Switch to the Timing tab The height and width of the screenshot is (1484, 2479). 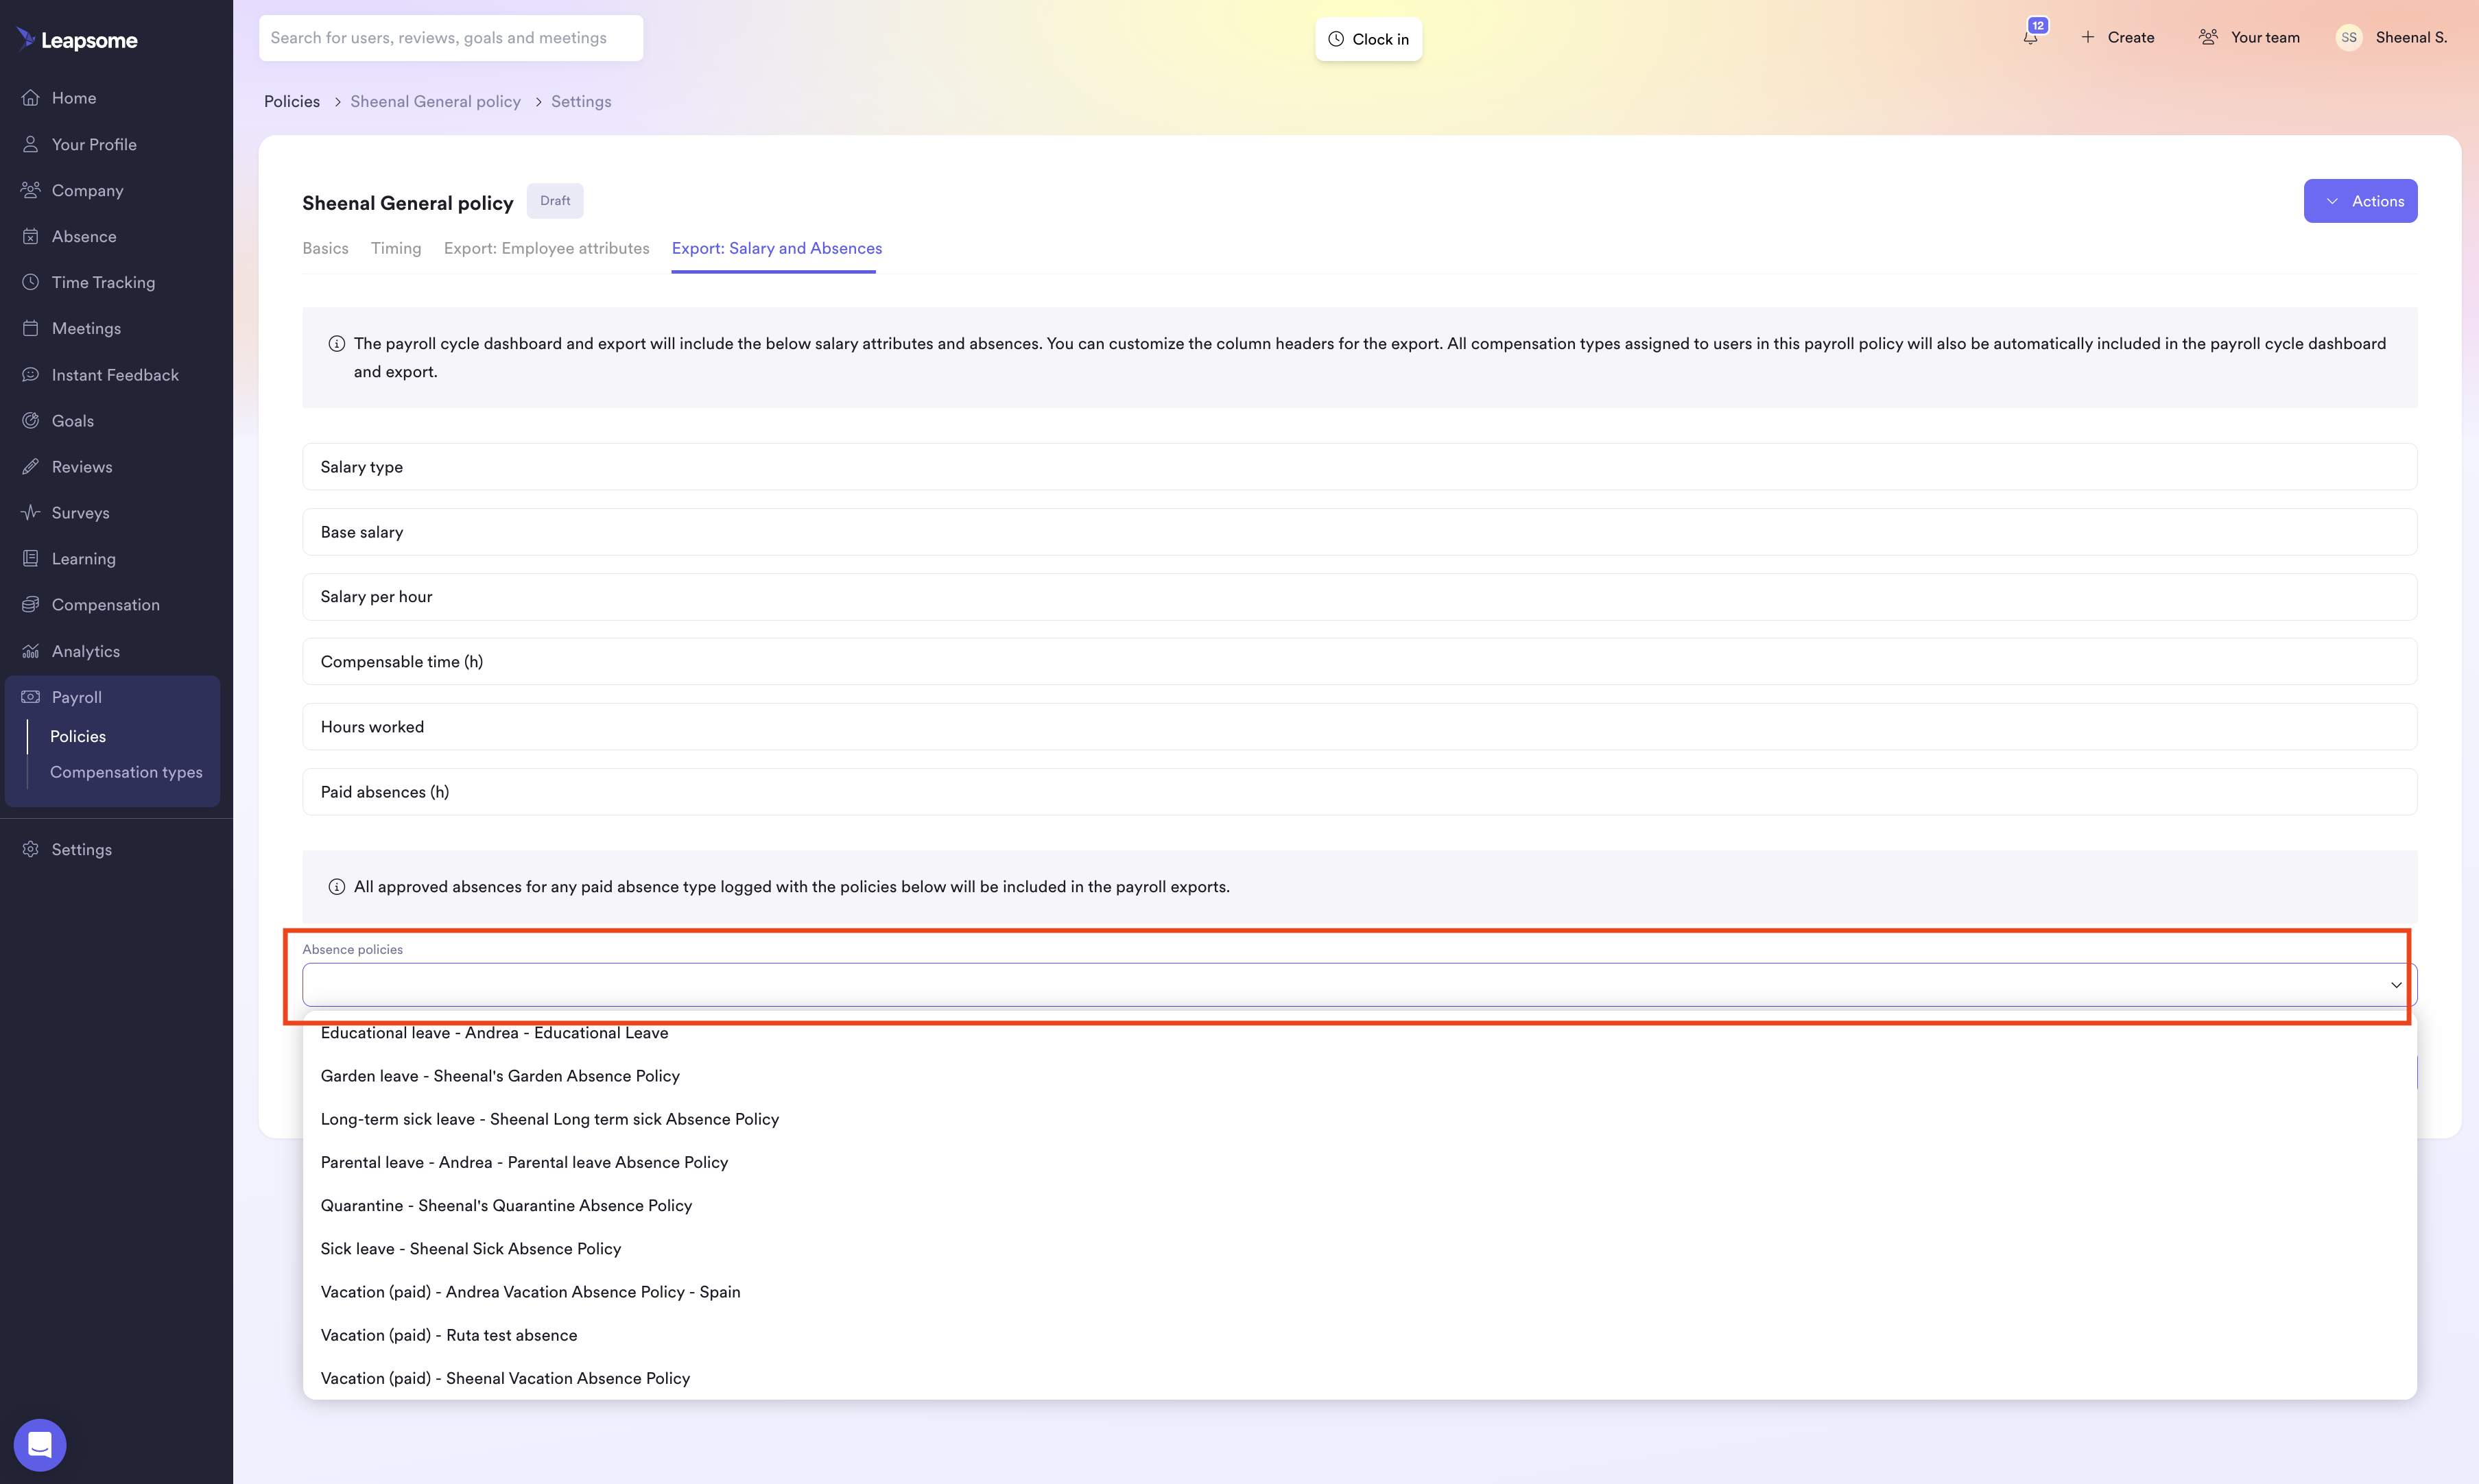[x=396, y=248]
